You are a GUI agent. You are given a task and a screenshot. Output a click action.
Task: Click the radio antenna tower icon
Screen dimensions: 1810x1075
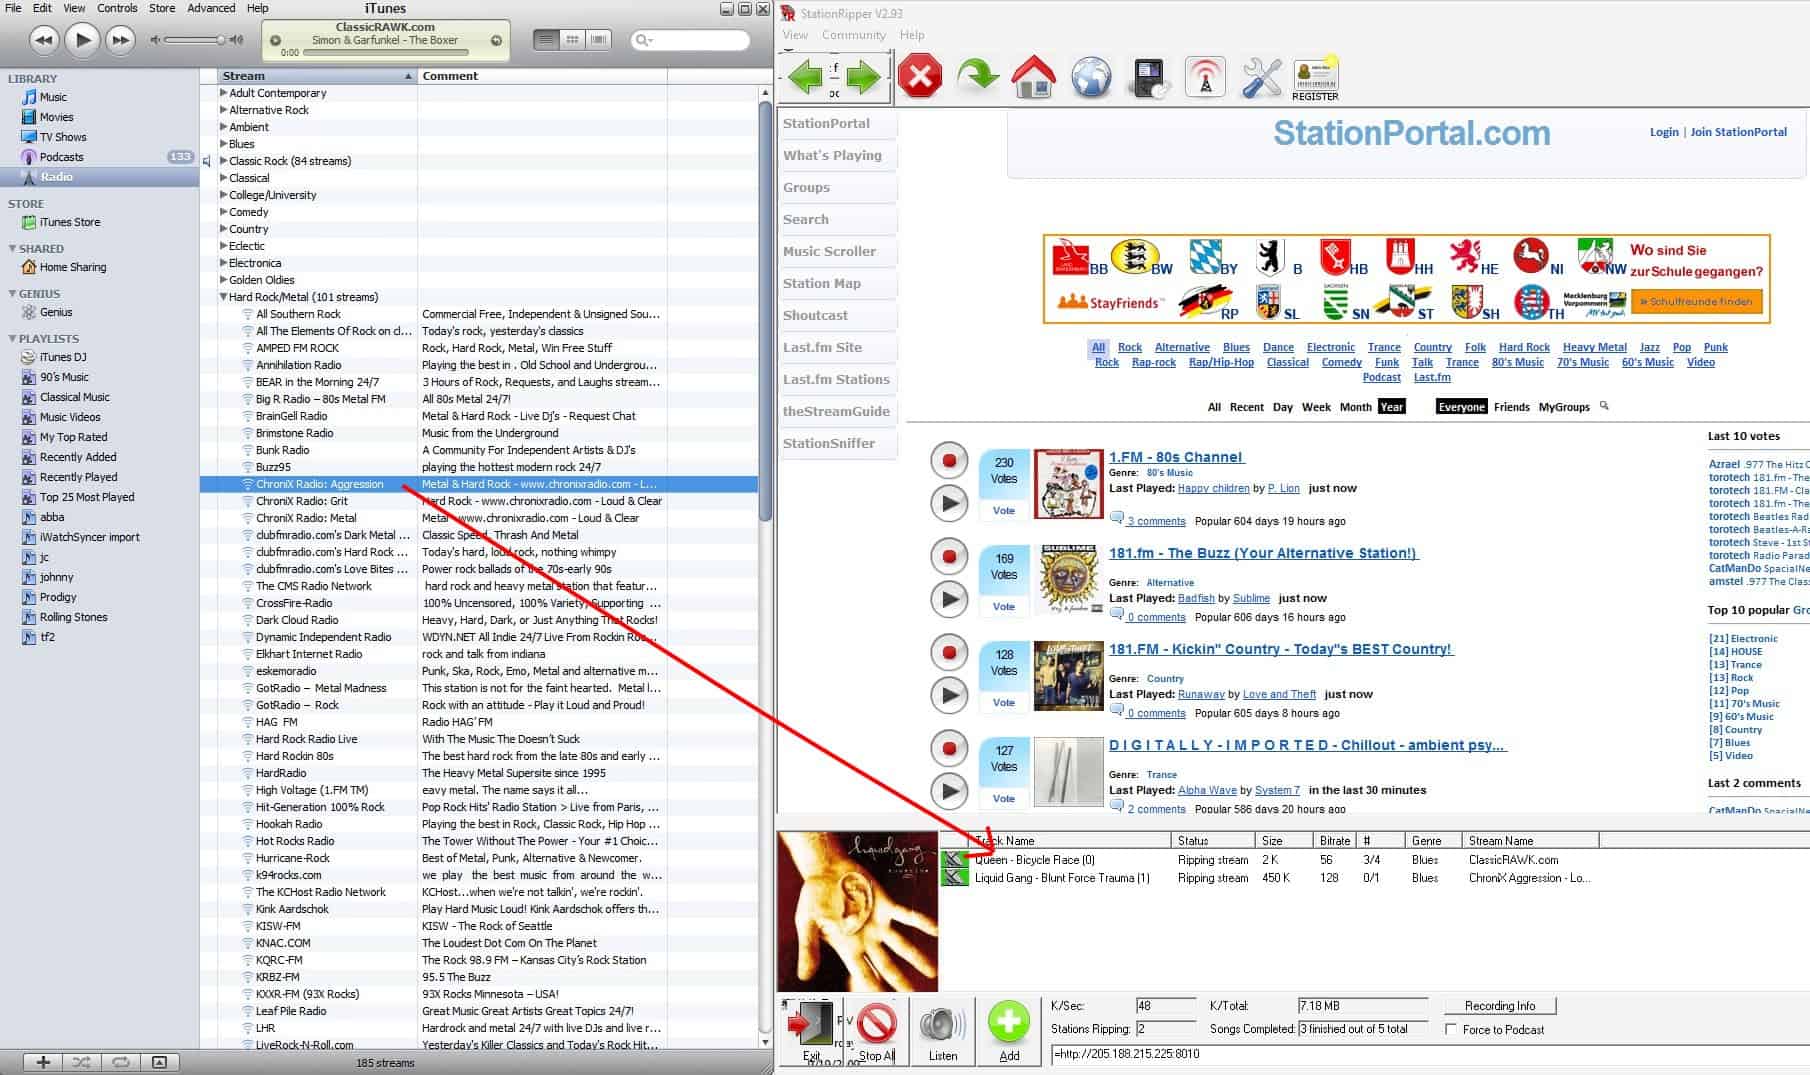[x=1205, y=77]
